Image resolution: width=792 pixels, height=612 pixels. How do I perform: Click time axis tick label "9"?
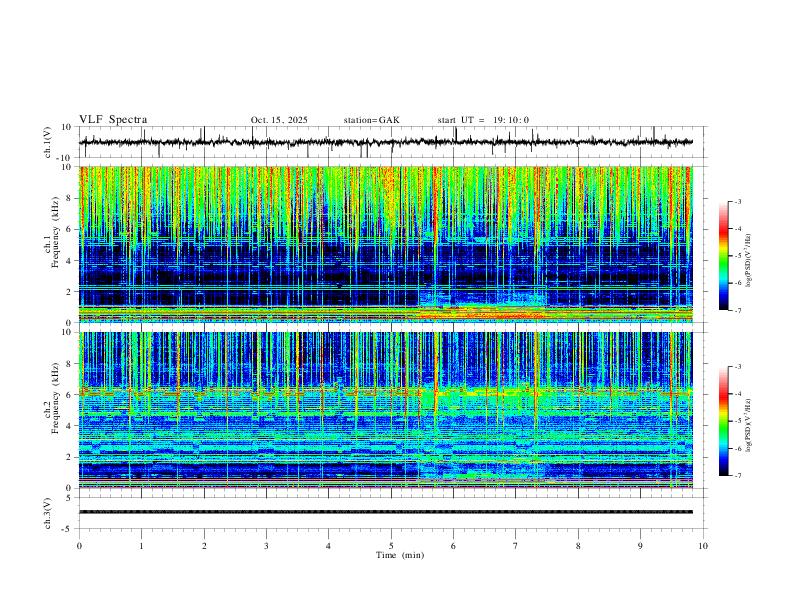click(x=640, y=546)
